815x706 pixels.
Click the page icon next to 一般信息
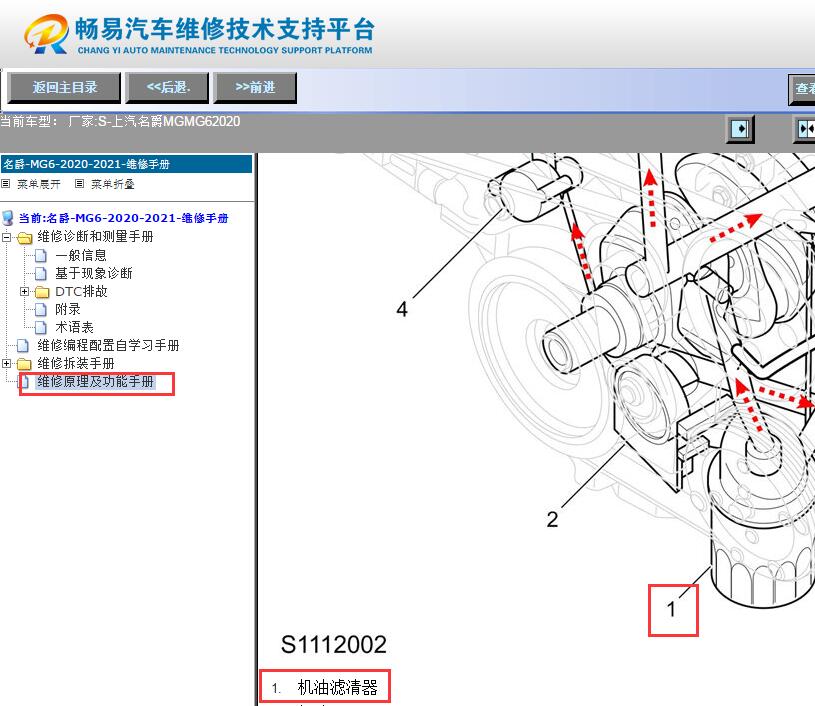click(41, 256)
